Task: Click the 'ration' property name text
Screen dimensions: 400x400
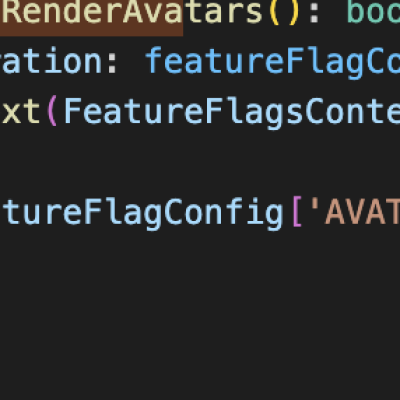Action: pos(51,62)
